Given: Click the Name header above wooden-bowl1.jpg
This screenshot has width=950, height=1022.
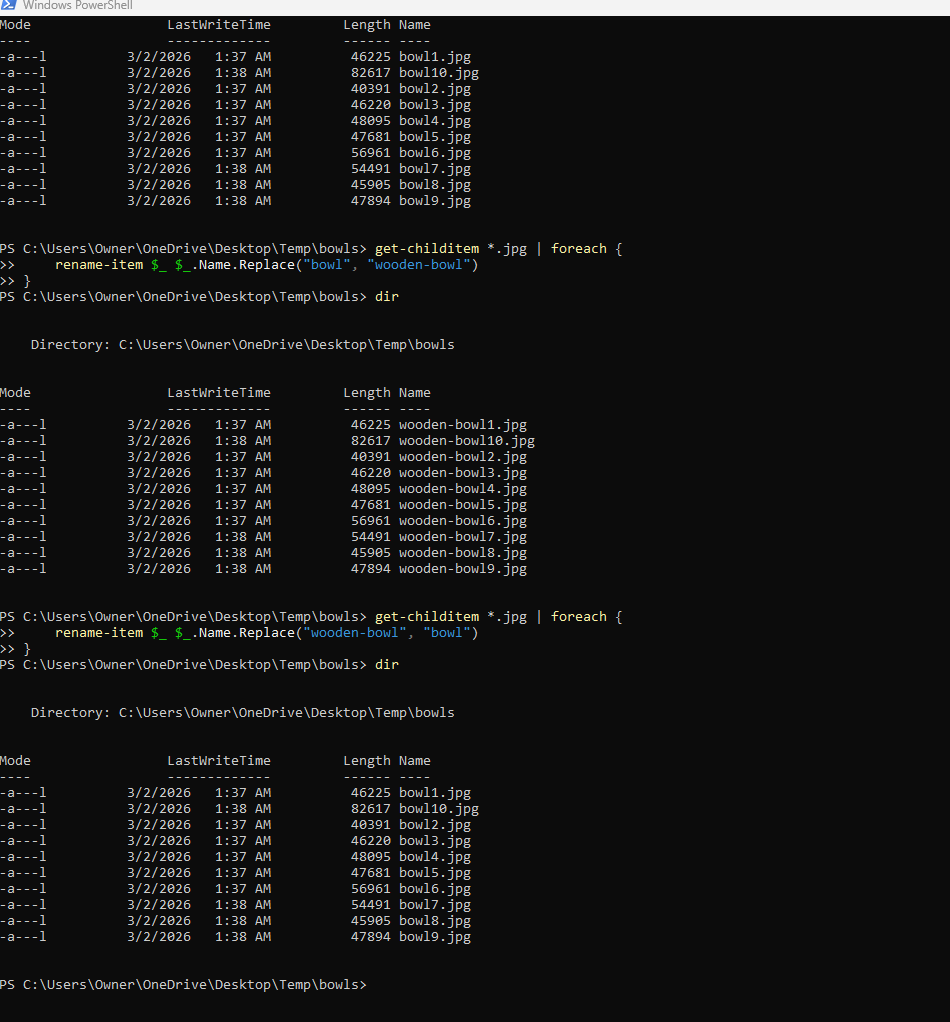Looking at the screenshot, I should [414, 393].
